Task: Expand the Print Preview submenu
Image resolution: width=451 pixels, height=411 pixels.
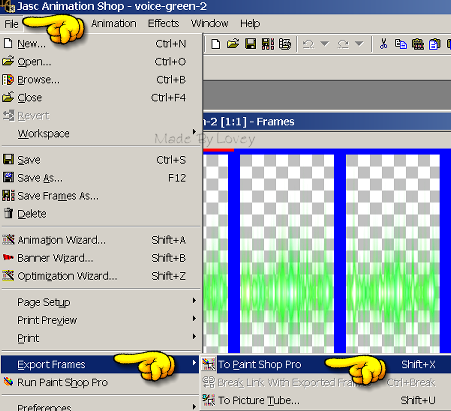Action: click(x=101, y=320)
